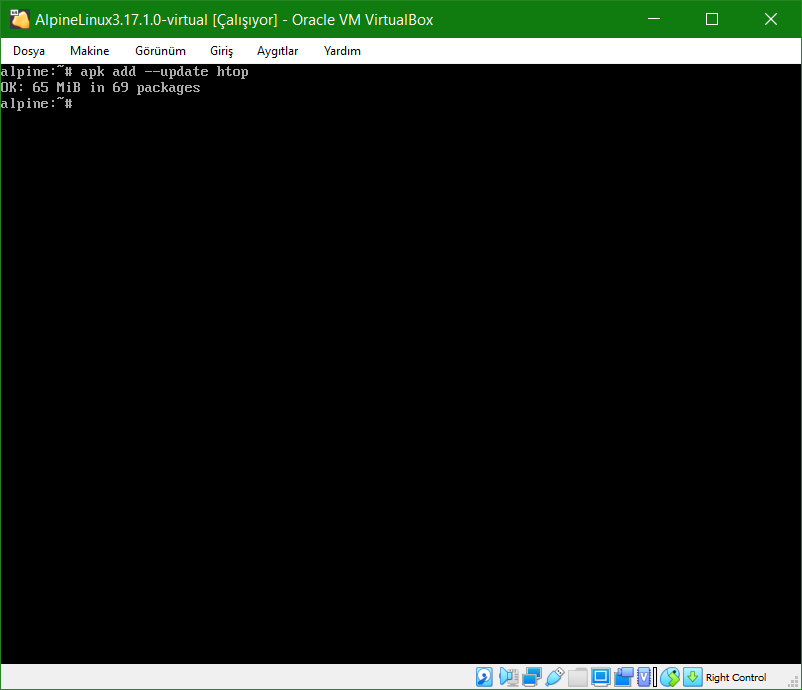The image size is (802, 690).
Task: Click the empty alpine:~# prompt line
Action: (x=36, y=103)
